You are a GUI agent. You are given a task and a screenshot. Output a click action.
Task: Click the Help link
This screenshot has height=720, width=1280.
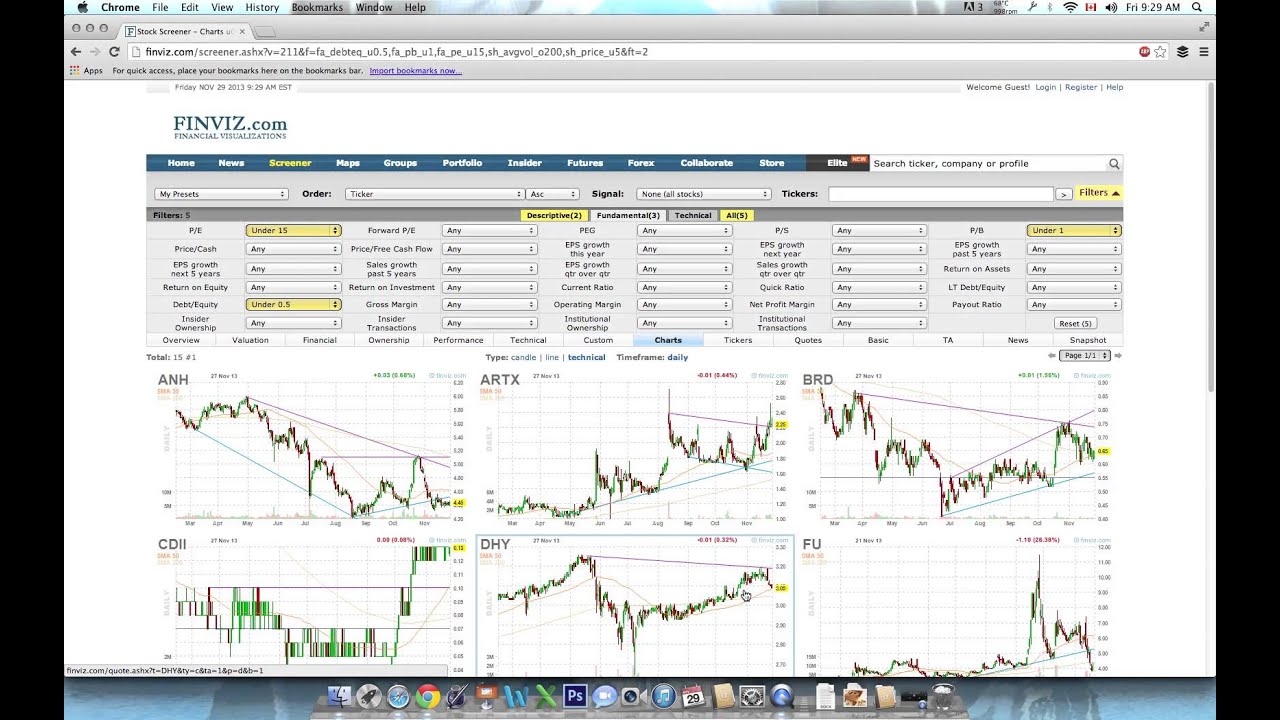pyautogui.click(x=1115, y=87)
